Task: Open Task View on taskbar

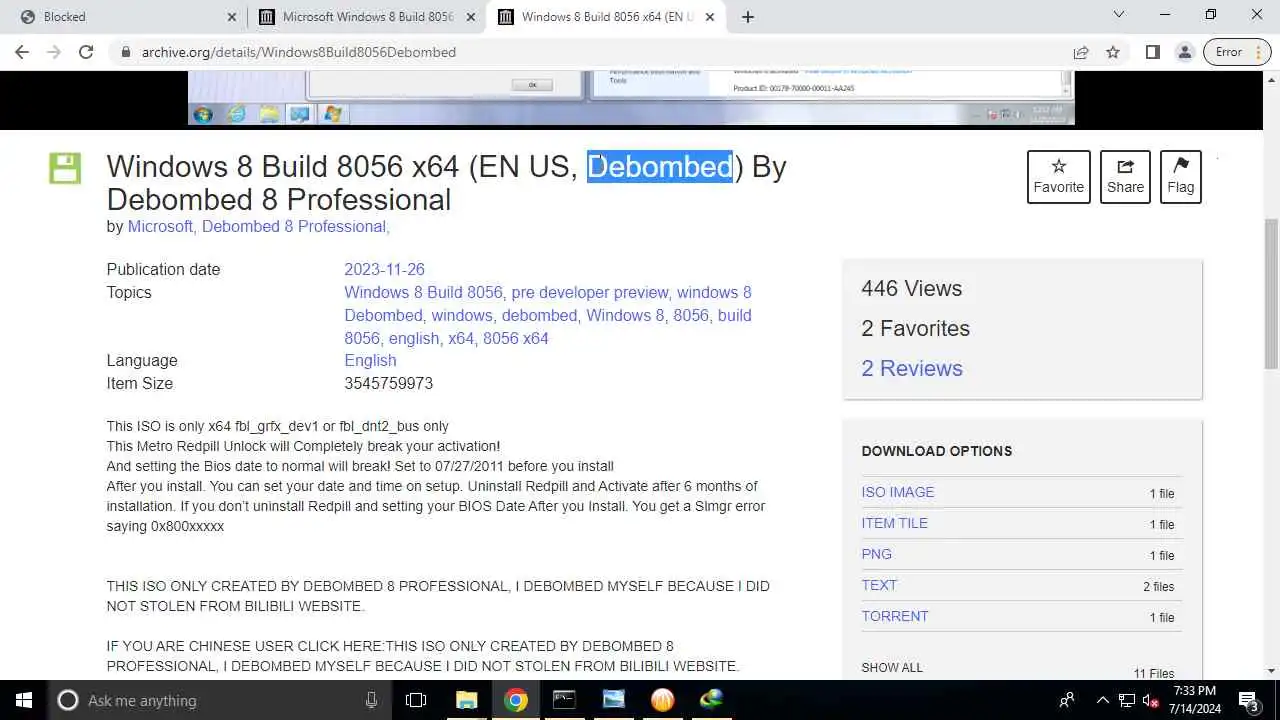Action: [416, 700]
